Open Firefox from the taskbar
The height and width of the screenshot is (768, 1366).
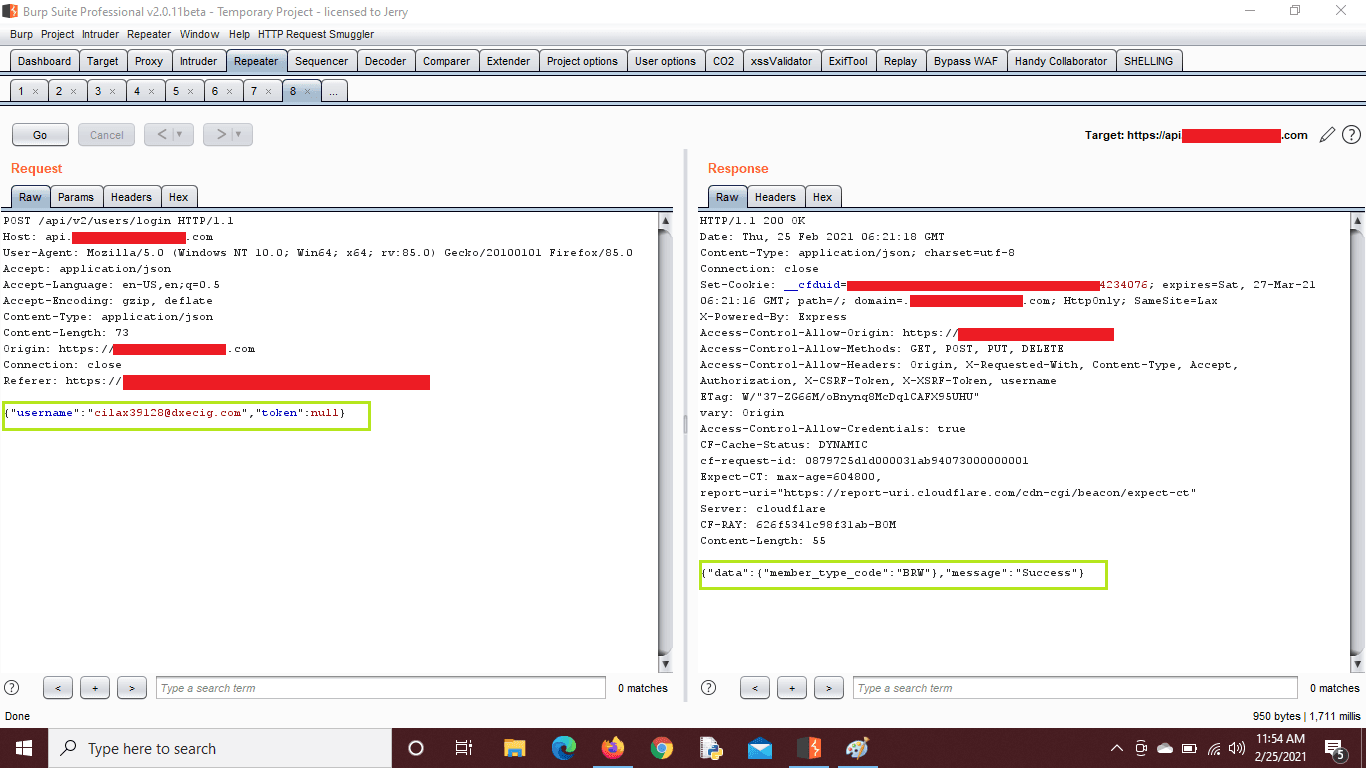click(612, 748)
